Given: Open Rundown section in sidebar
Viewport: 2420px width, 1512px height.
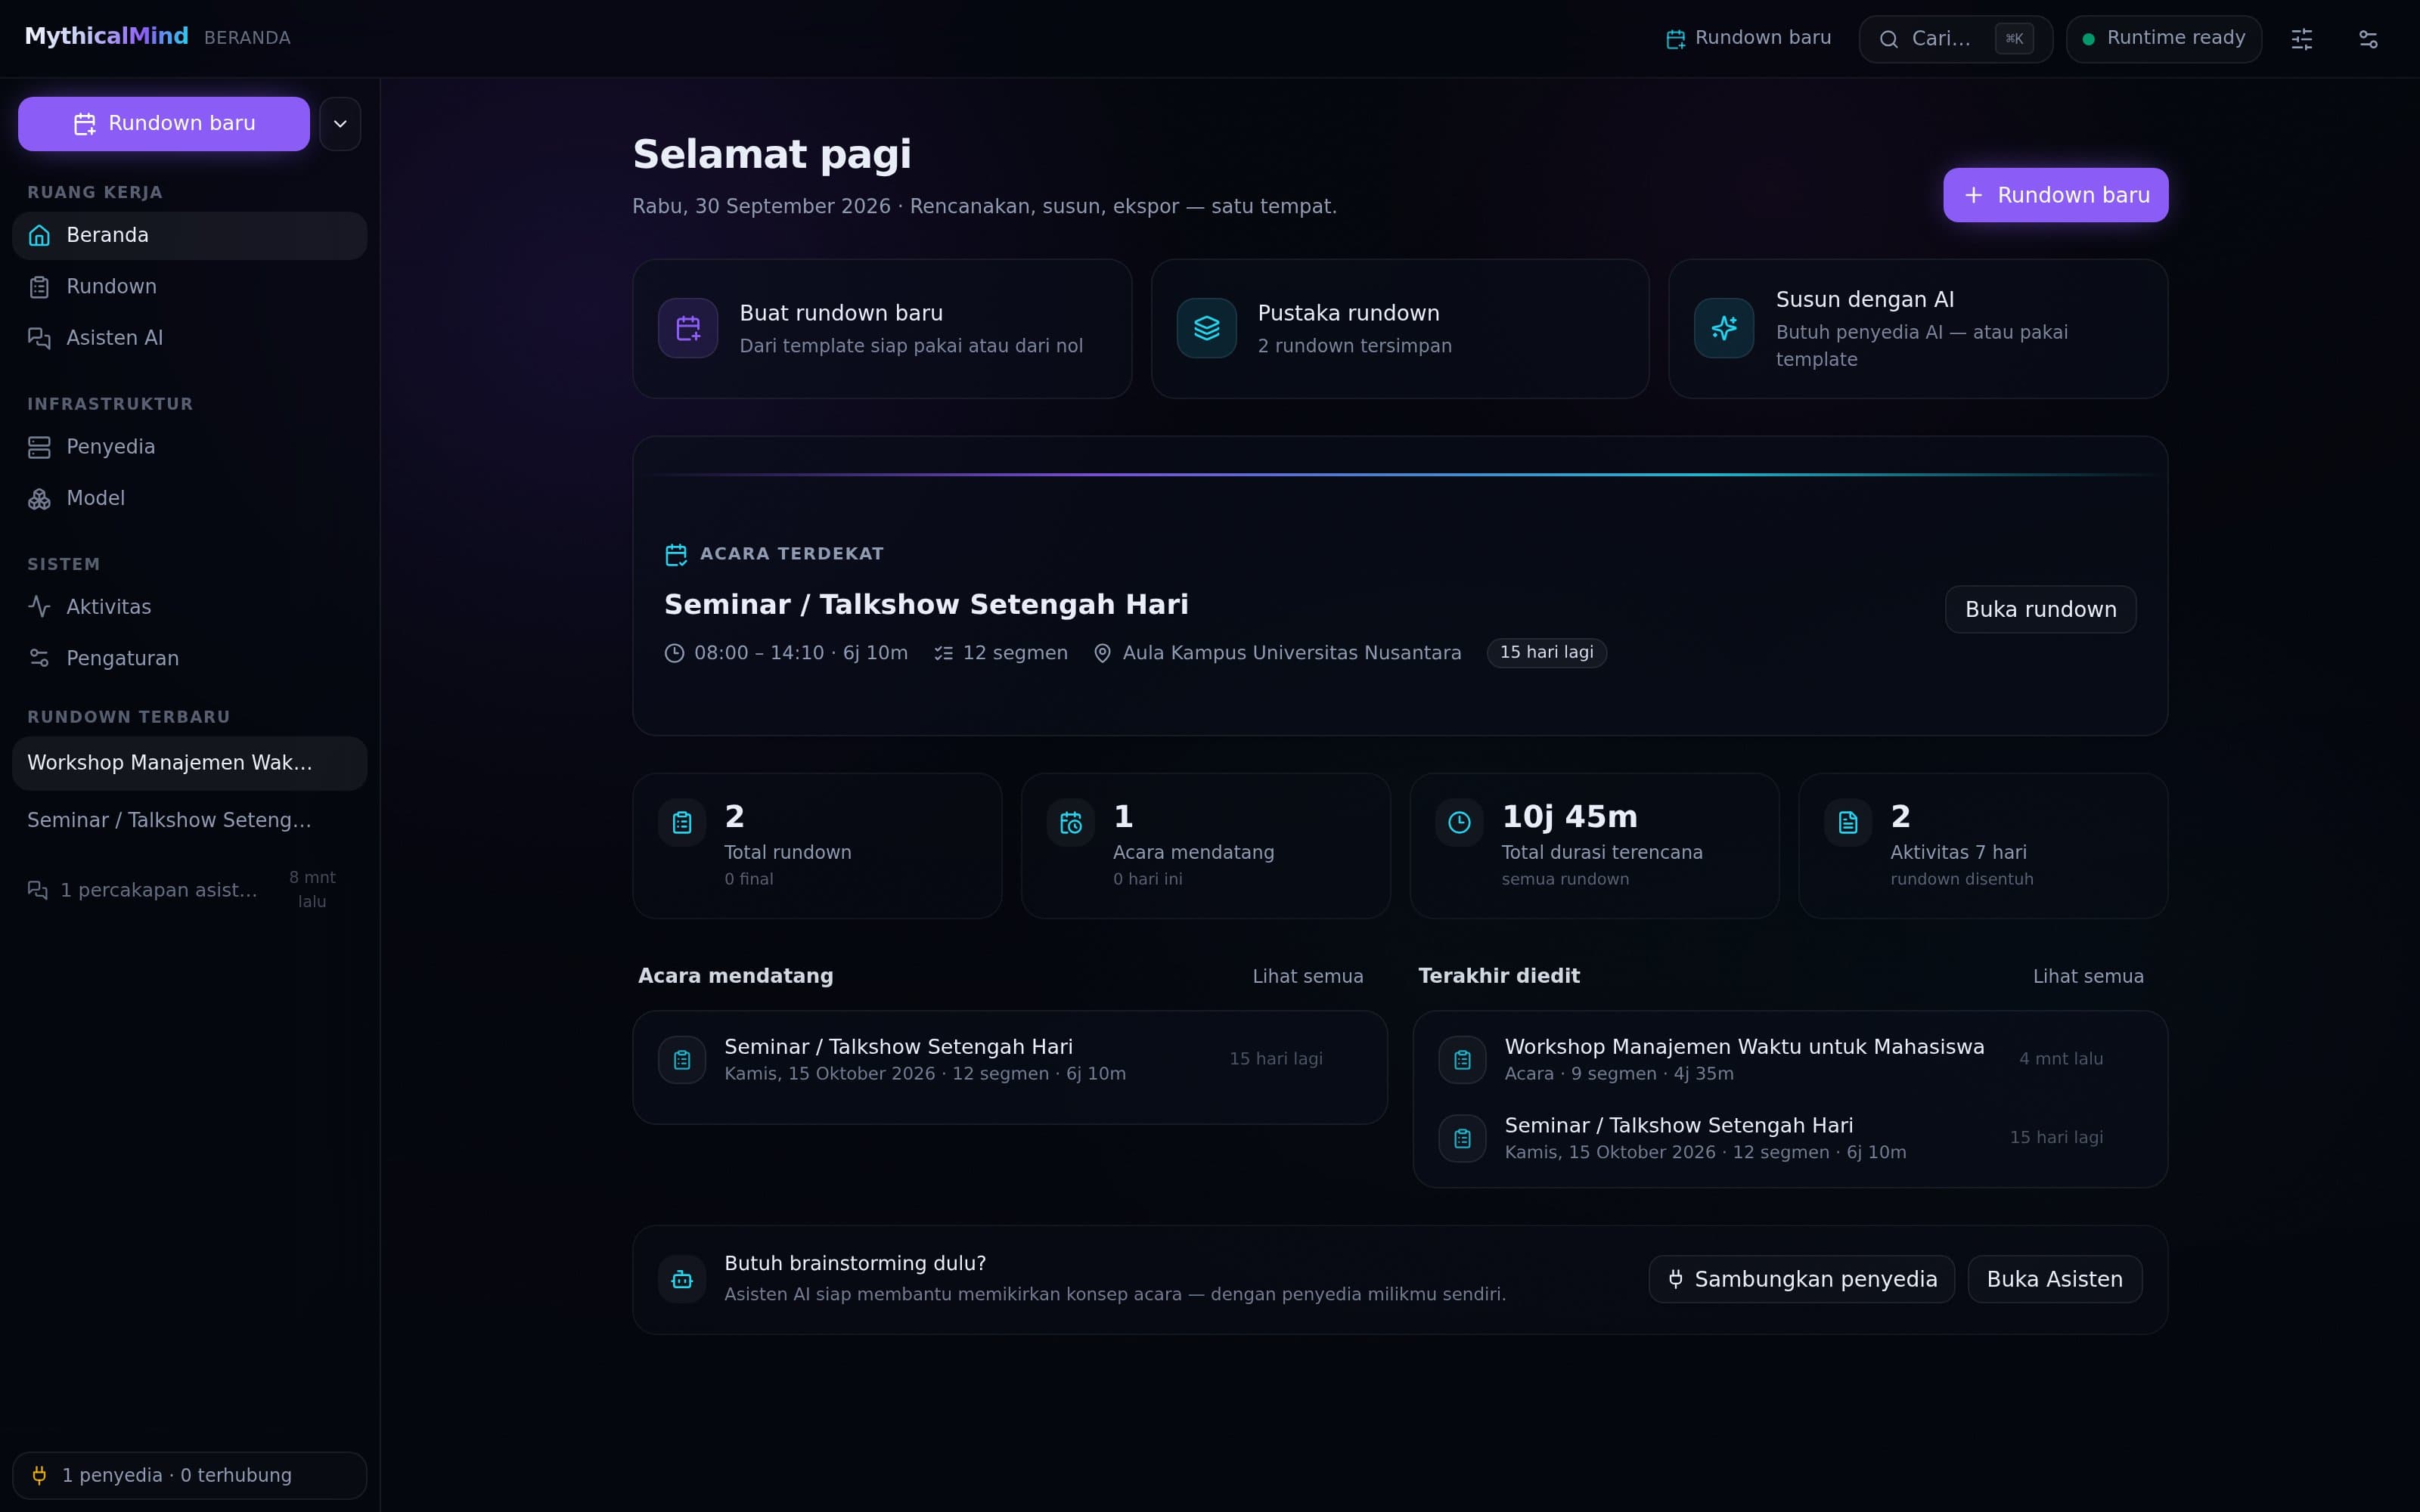Looking at the screenshot, I should [x=190, y=287].
